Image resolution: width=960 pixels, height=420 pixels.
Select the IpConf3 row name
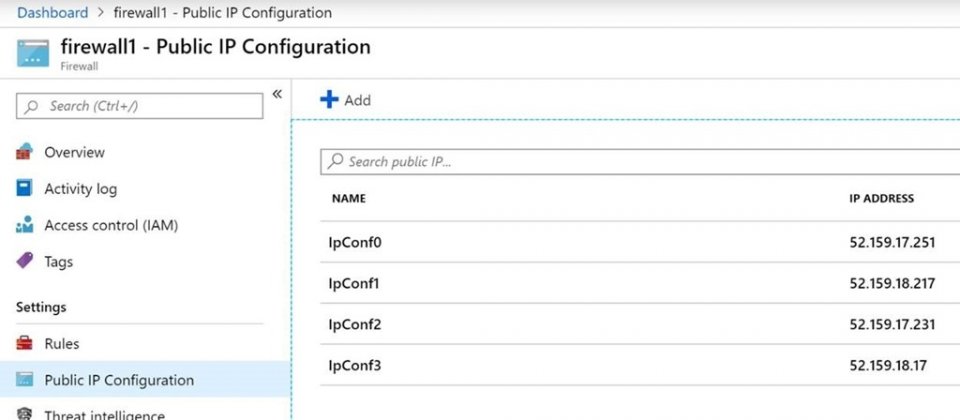click(355, 366)
